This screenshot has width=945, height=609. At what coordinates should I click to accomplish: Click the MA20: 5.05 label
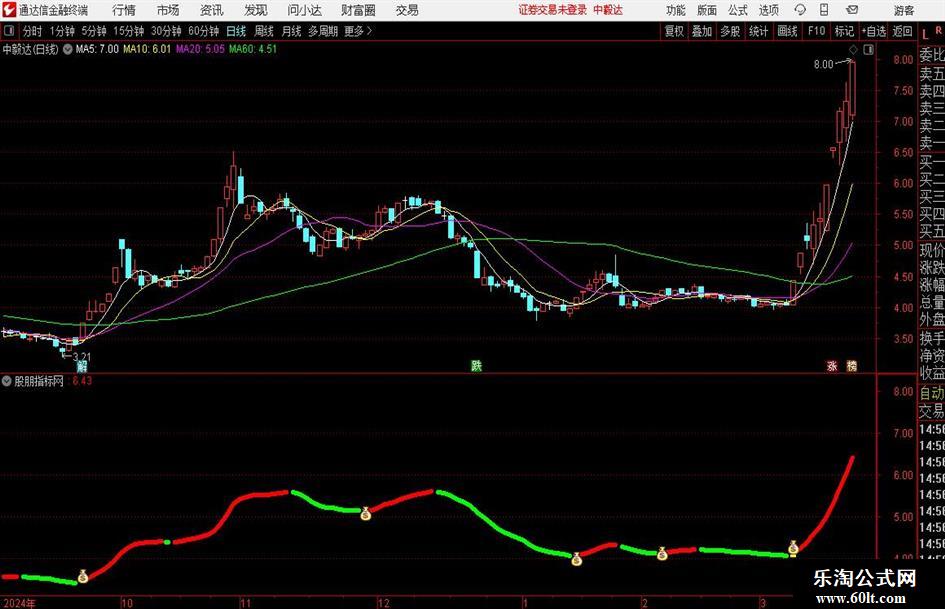(200, 49)
